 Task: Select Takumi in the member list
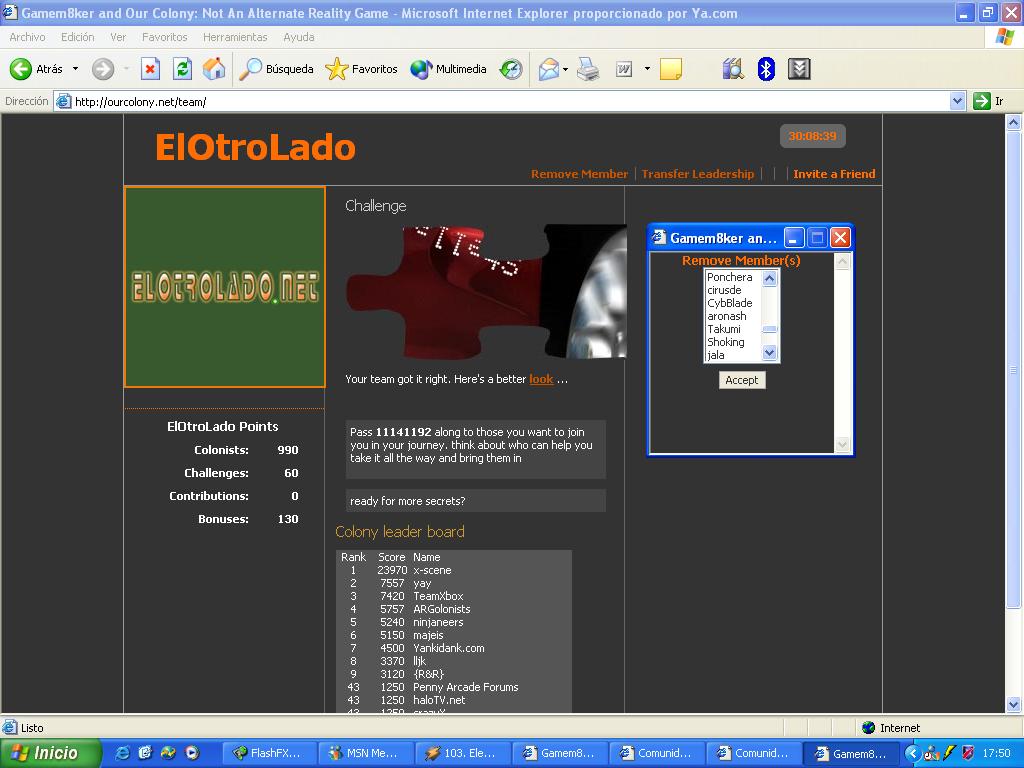tap(724, 329)
